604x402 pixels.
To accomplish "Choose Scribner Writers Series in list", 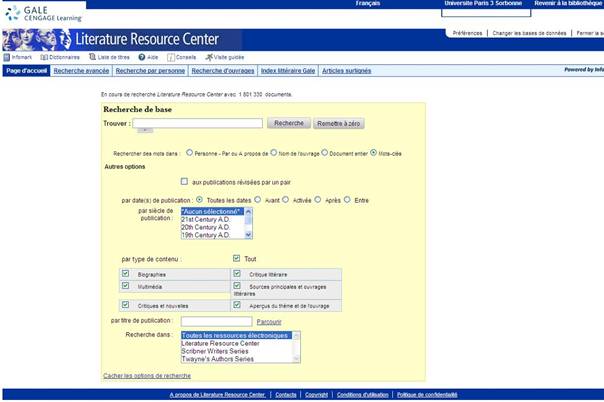I will [237, 351].
